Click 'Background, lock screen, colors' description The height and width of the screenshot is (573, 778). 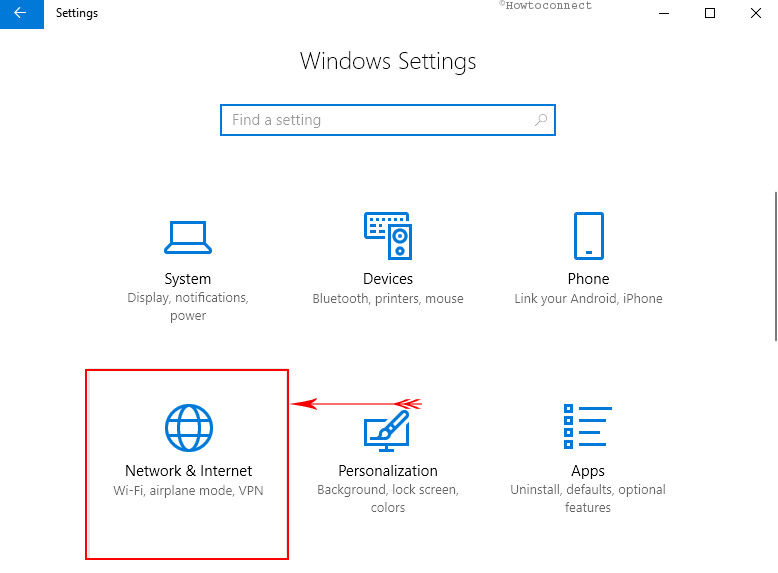click(388, 499)
